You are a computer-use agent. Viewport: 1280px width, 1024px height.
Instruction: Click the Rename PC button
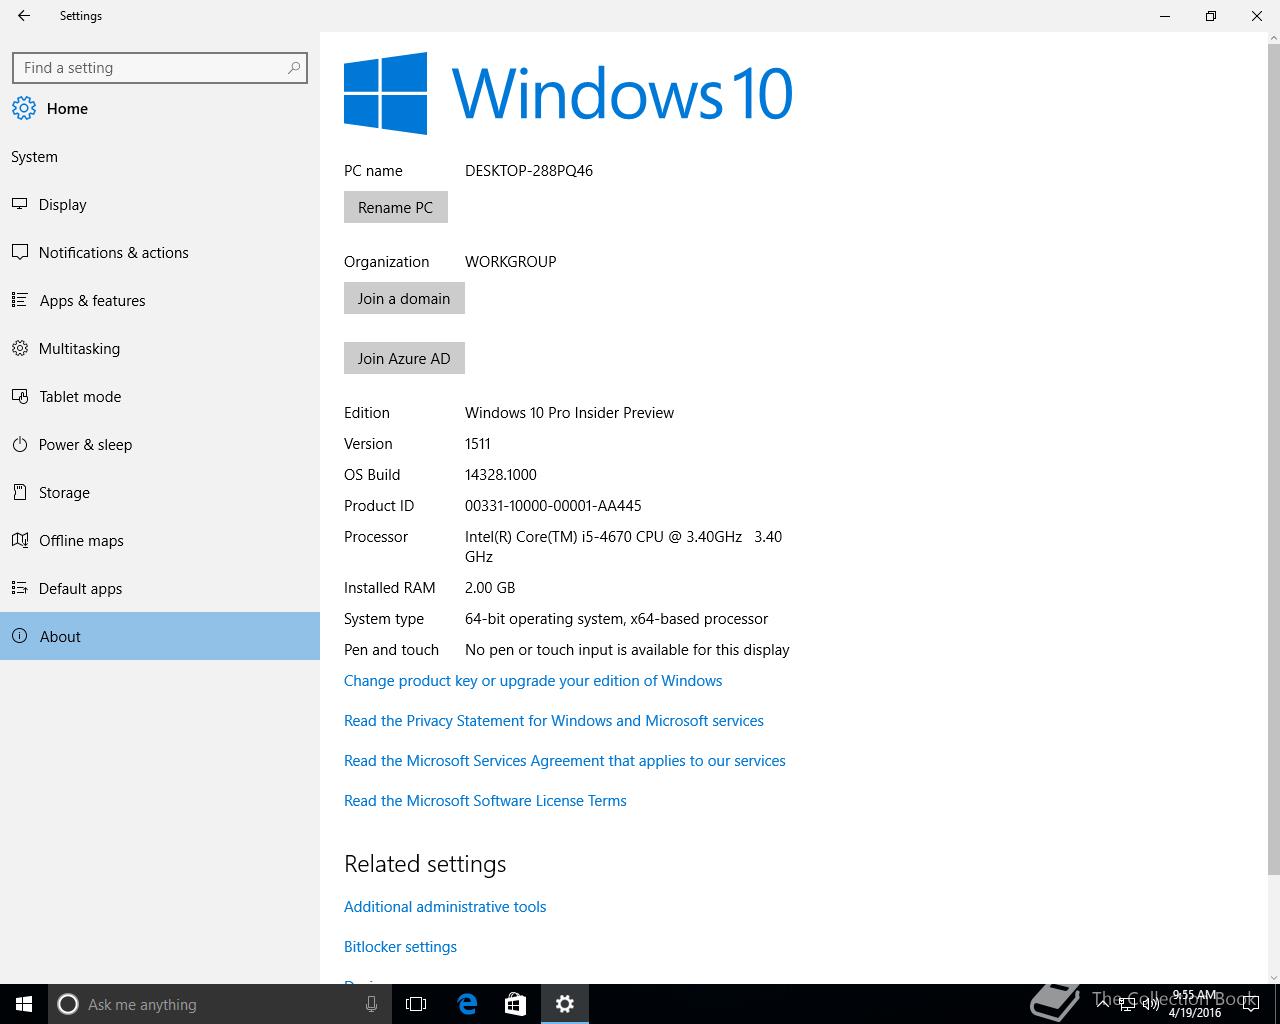pyautogui.click(x=396, y=207)
